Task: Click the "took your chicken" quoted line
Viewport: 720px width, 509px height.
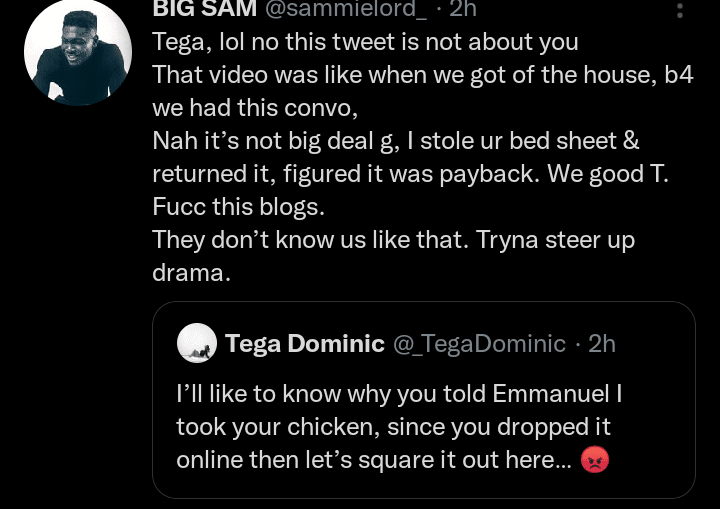Action: coord(393,427)
